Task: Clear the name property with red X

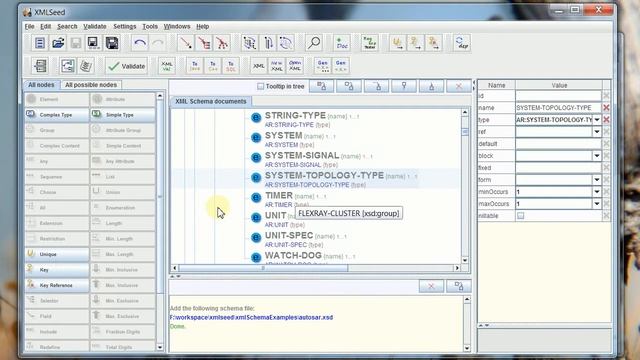Action: pos(606,108)
